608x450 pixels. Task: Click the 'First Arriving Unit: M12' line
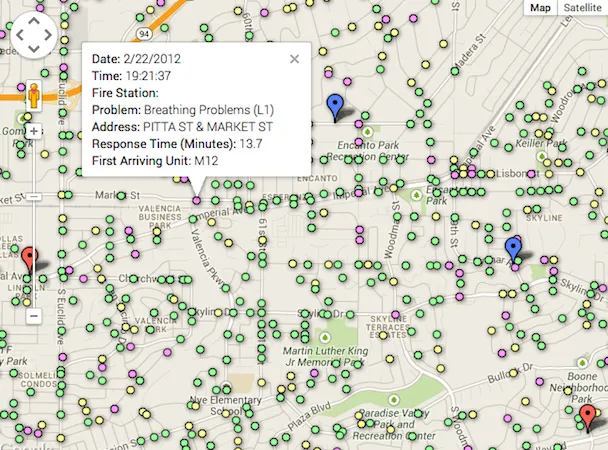[x=155, y=160]
